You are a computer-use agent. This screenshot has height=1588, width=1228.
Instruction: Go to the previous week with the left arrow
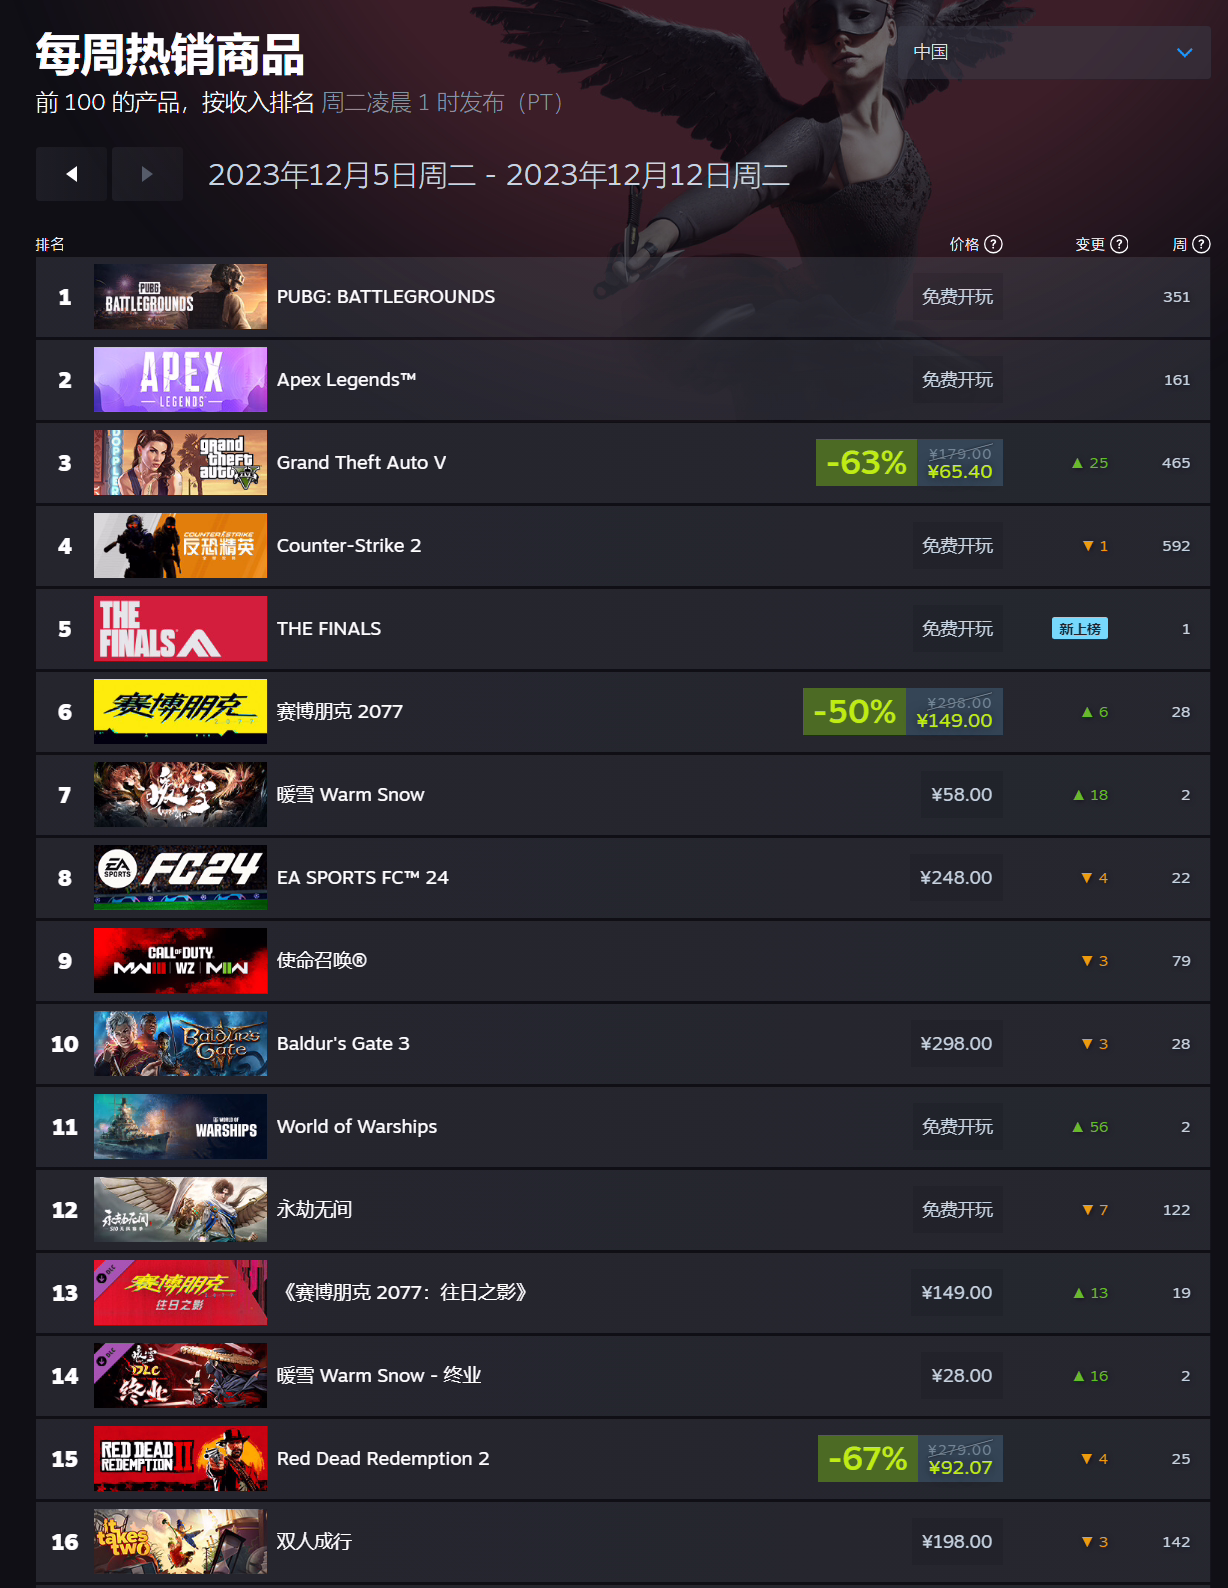click(71, 174)
